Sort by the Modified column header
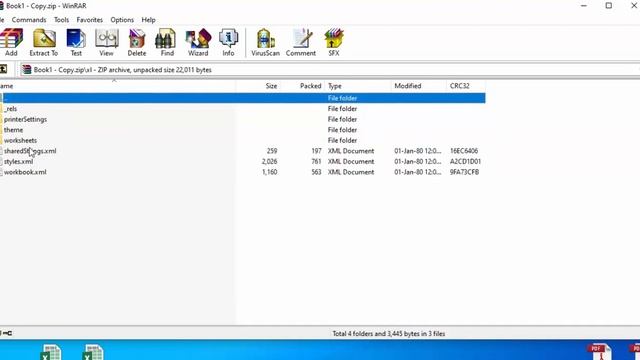 pyautogui.click(x=419, y=86)
